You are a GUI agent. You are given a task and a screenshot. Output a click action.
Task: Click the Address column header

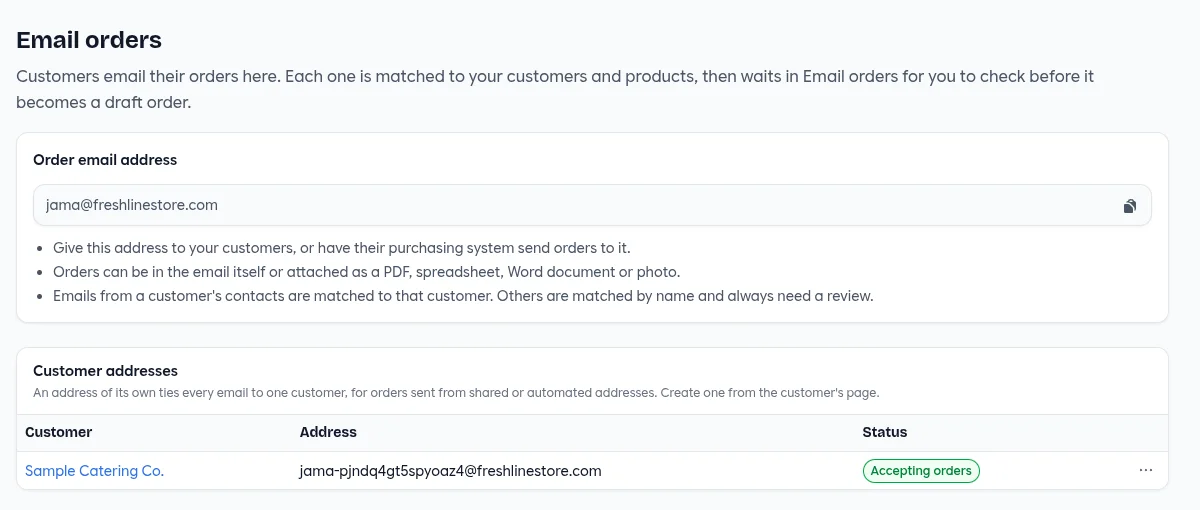point(328,432)
